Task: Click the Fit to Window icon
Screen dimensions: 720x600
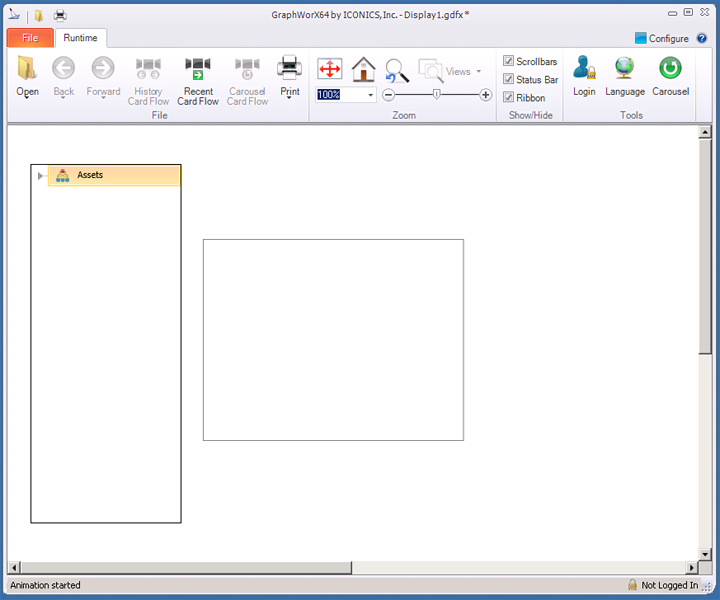Action: (330, 69)
